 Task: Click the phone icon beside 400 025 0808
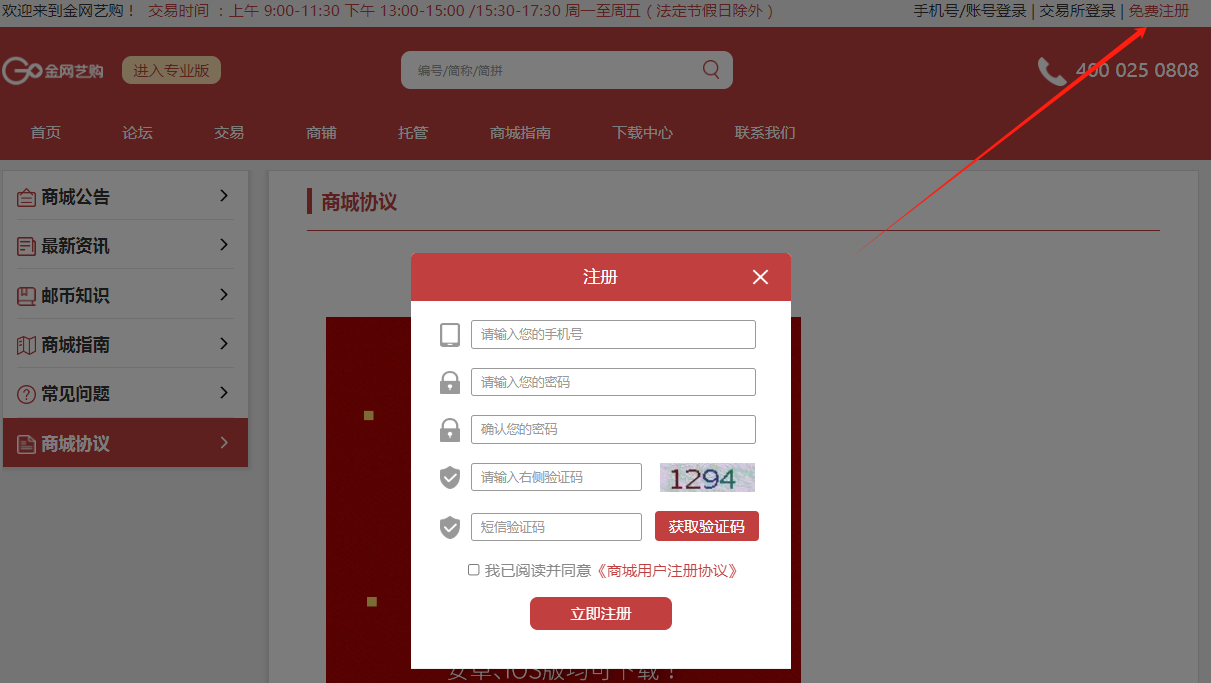pyautogui.click(x=1051, y=71)
